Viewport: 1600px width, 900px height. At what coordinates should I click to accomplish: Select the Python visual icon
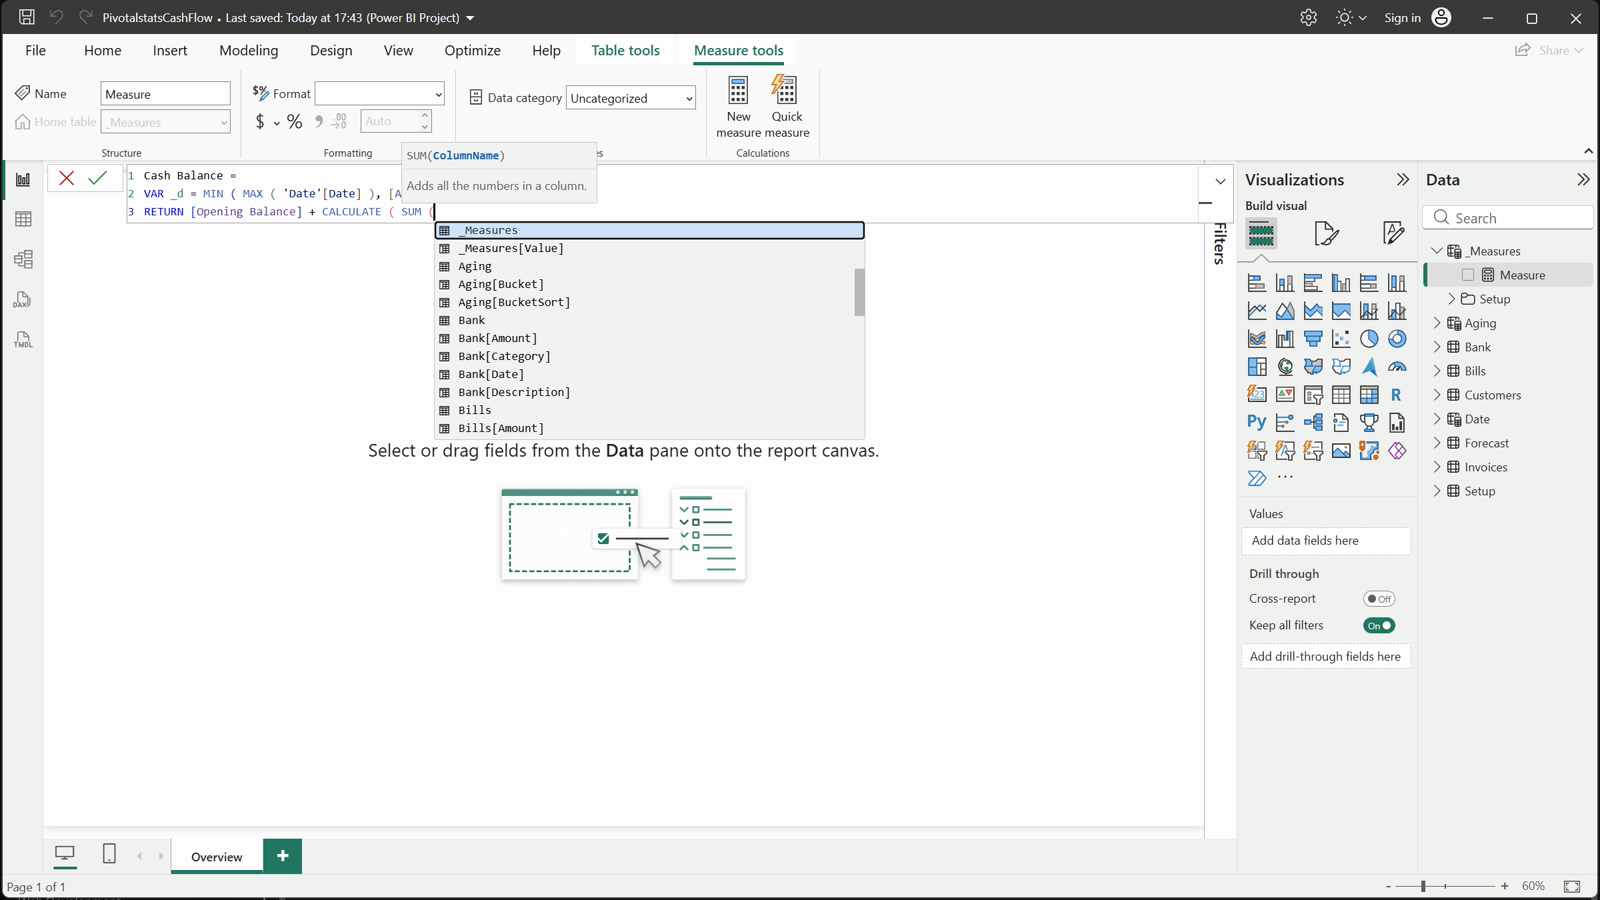[x=1257, y=422]
